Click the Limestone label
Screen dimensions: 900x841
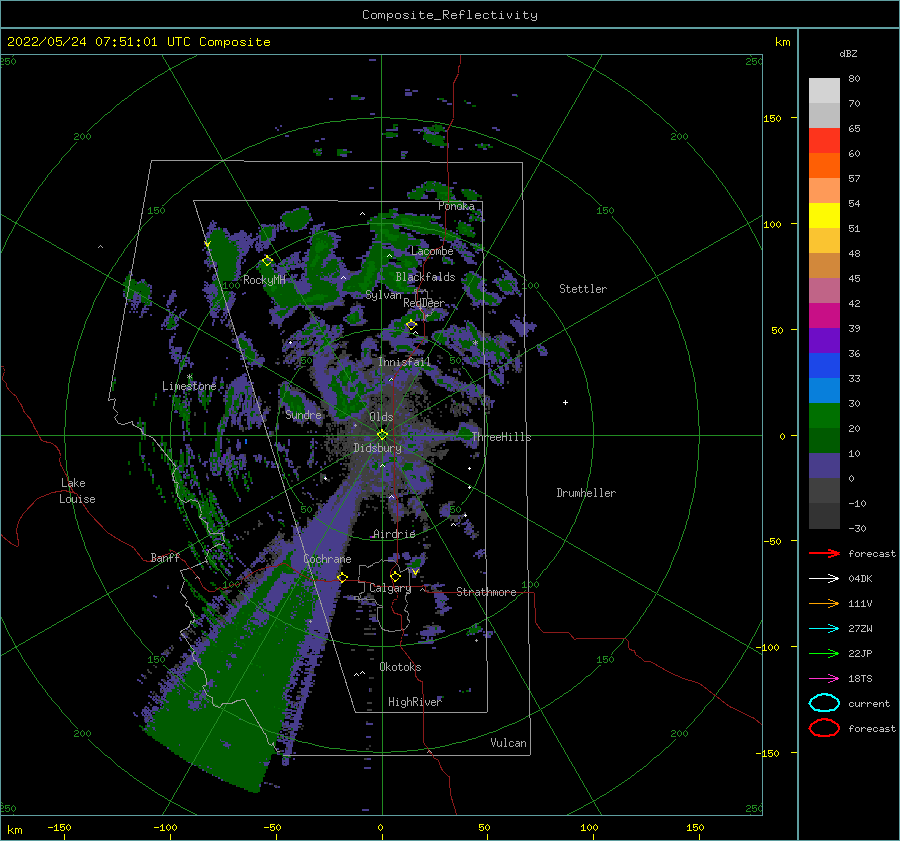189,386
